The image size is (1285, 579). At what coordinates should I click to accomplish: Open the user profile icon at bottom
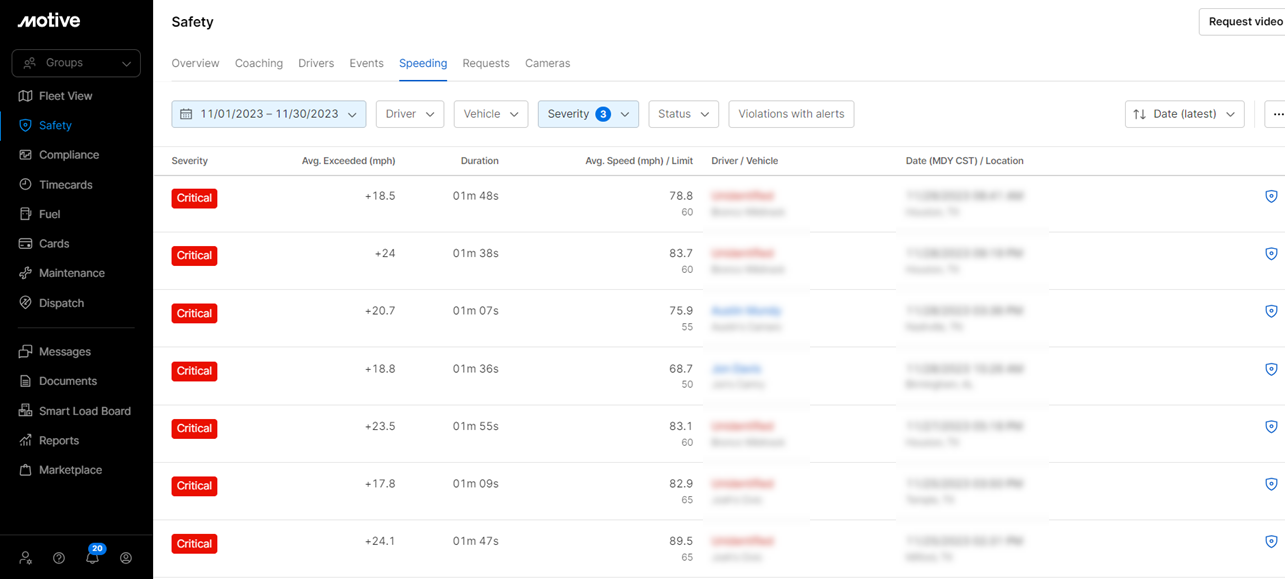(x=126, y=558)
